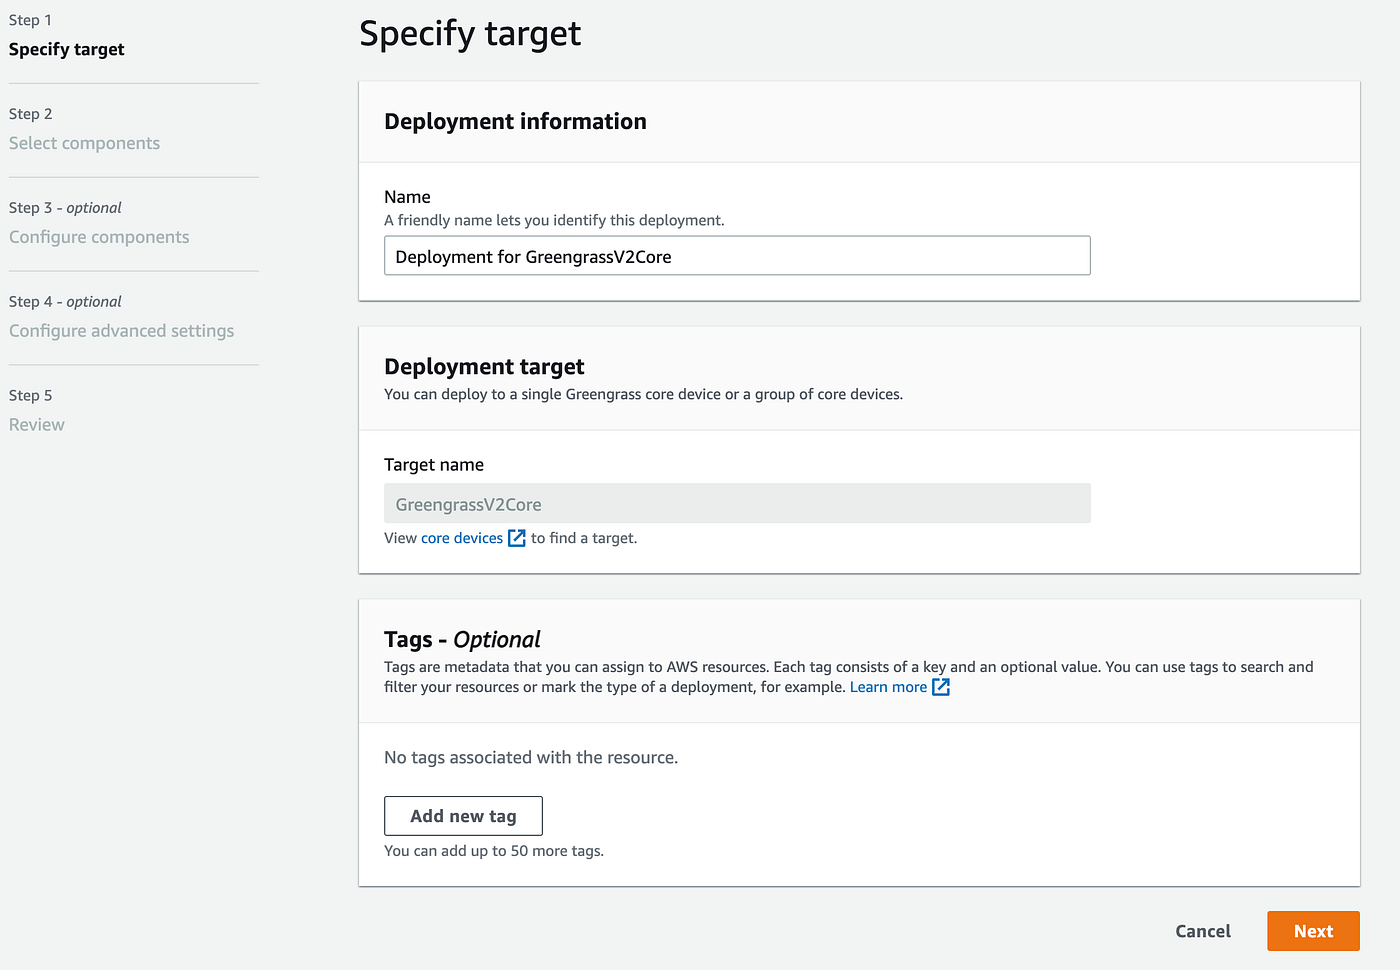1400x970 pixels.
Task: Click the deployment Name input field
Action: 737,256
